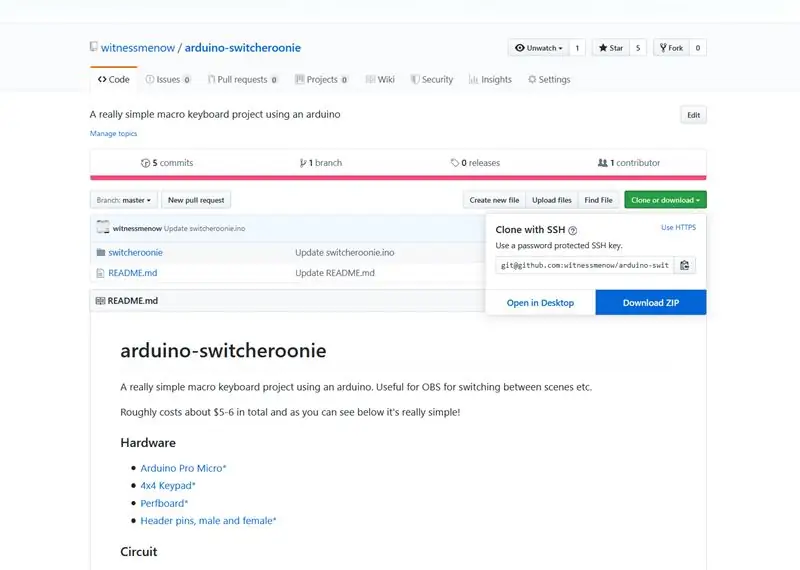800x570 pixels.
Task: Click New pull request button
Action: [196, 200]
